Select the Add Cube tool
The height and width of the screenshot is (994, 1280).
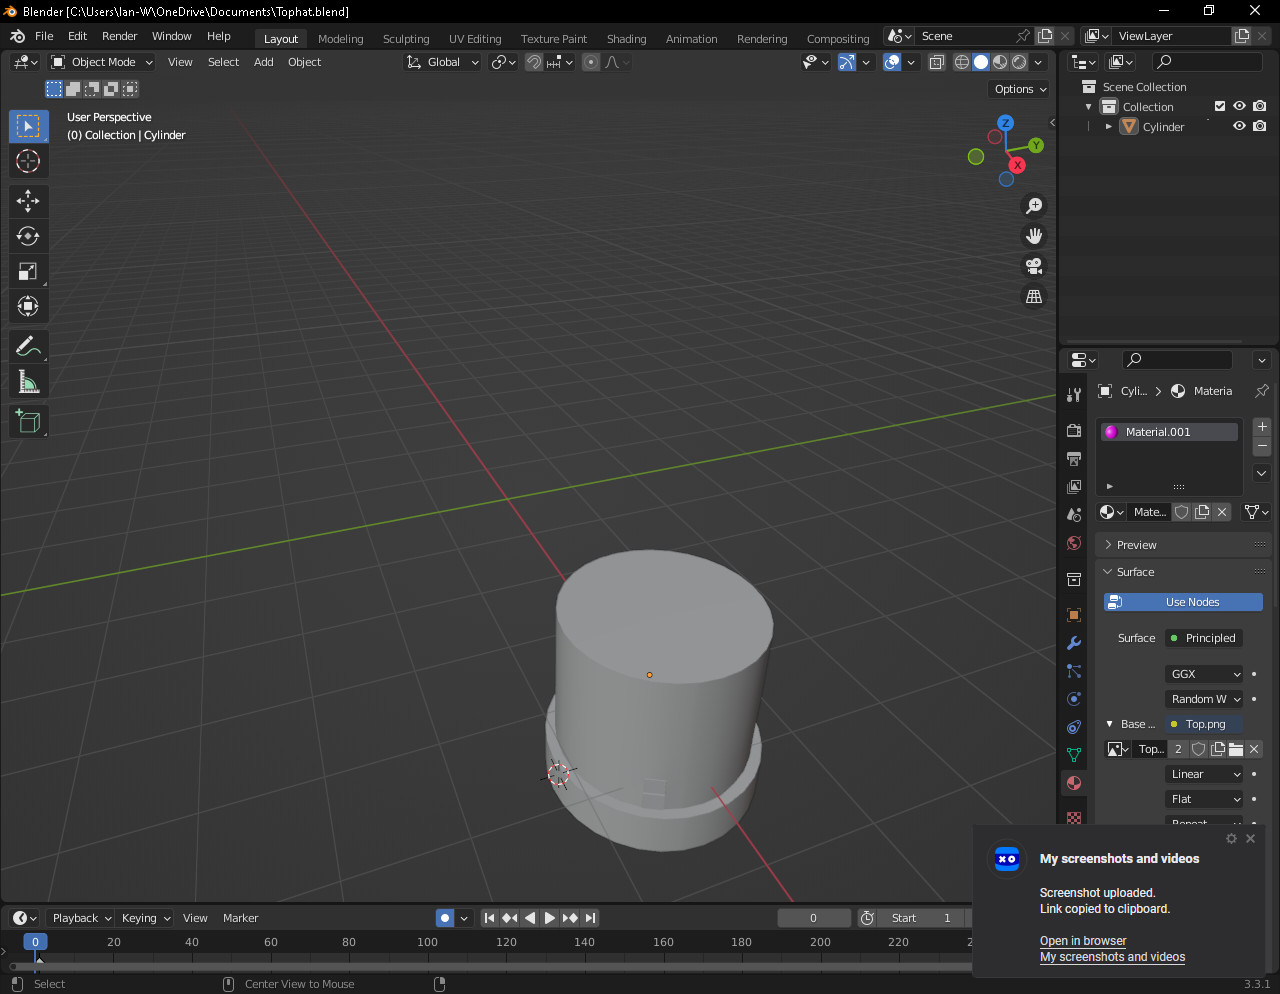(28, 421)
